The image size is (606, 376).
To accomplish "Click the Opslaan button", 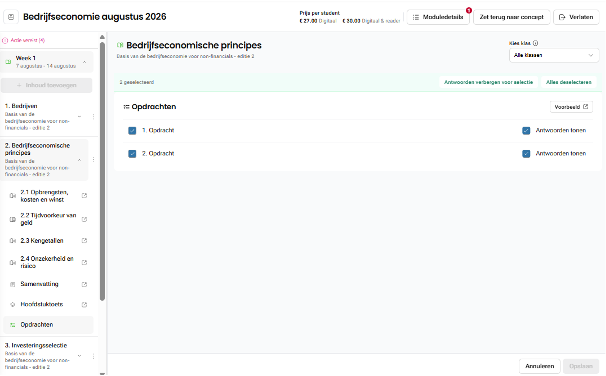I will pos(581,366).
